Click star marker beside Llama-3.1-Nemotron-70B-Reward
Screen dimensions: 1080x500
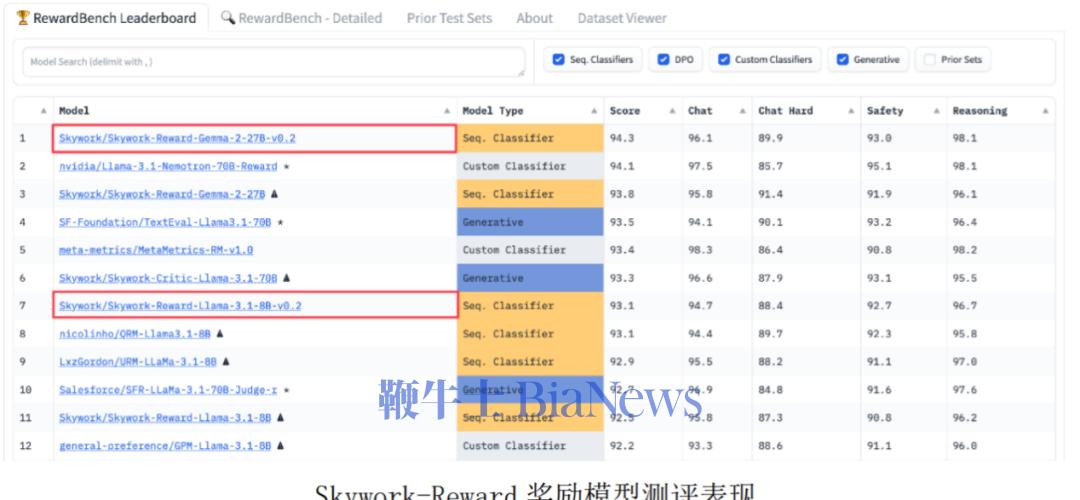(287, 167)
